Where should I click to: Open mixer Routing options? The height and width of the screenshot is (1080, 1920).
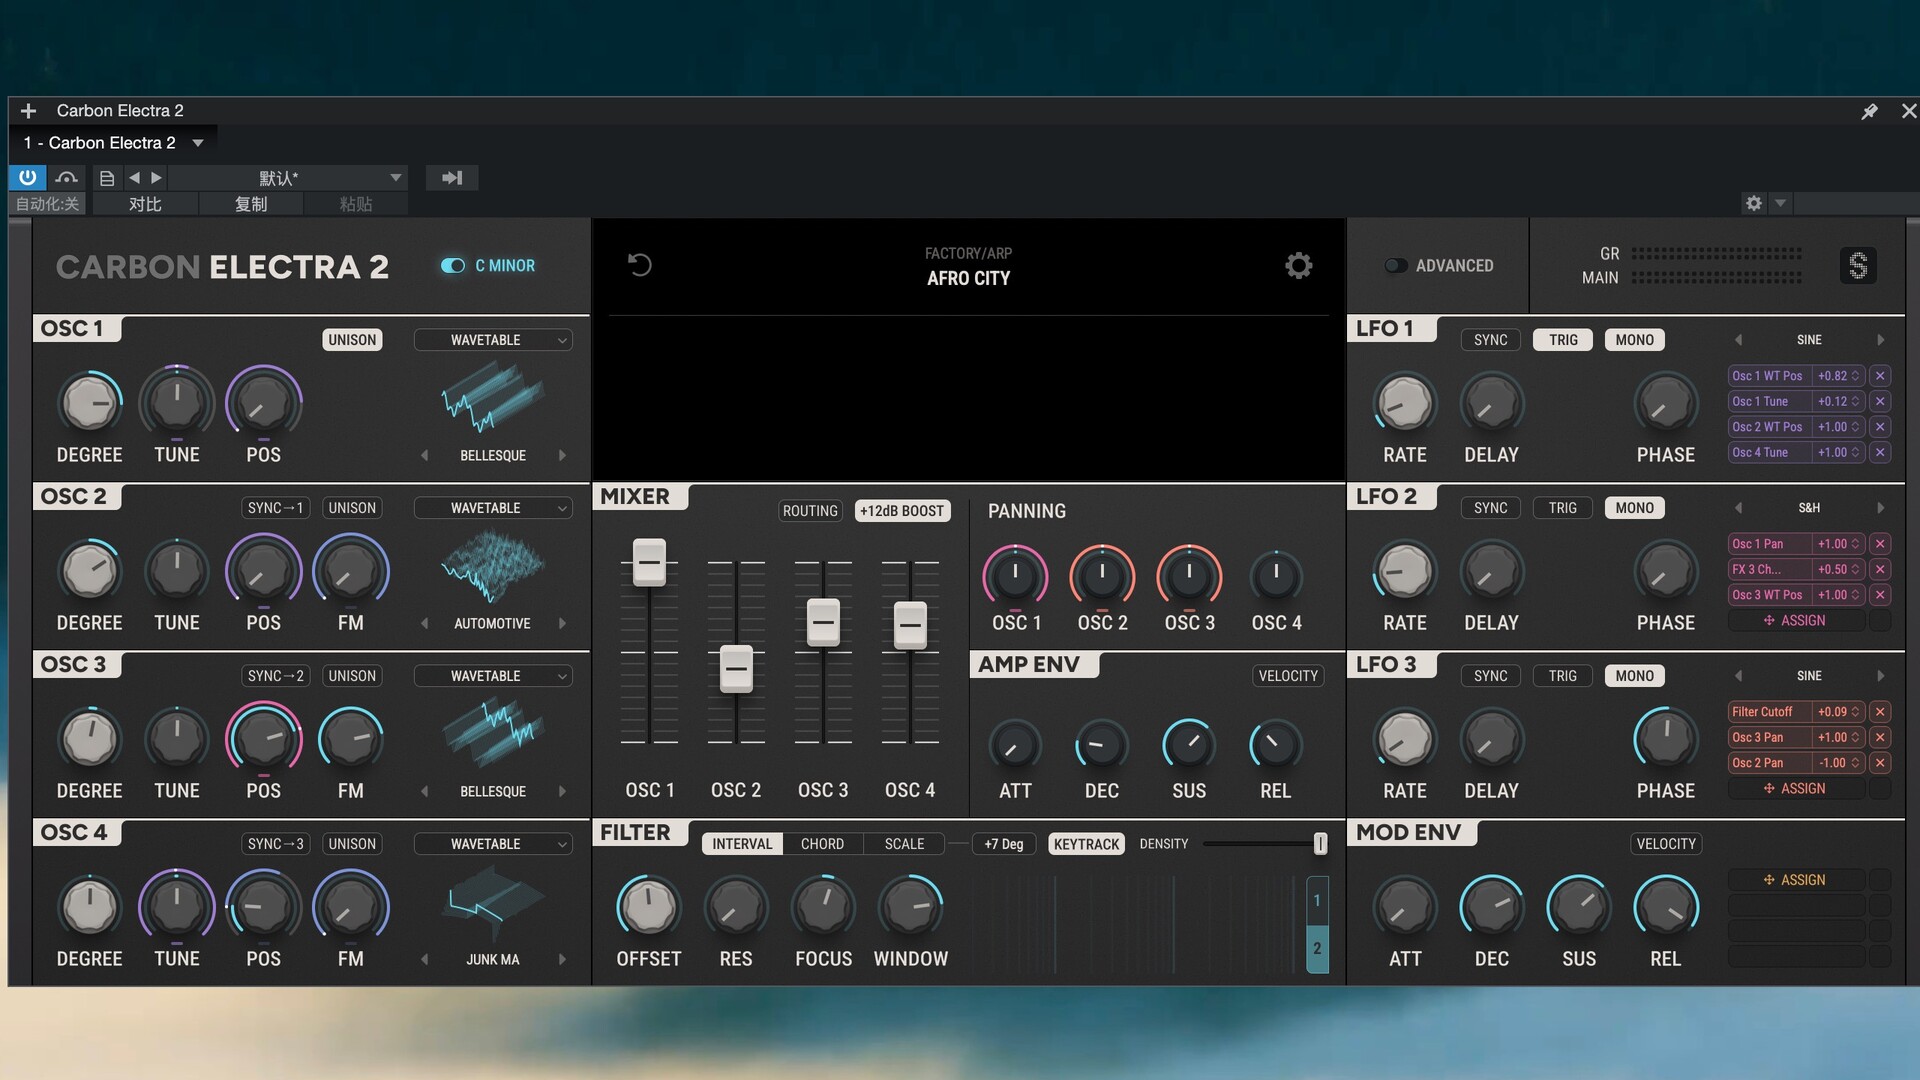(810, 511)
